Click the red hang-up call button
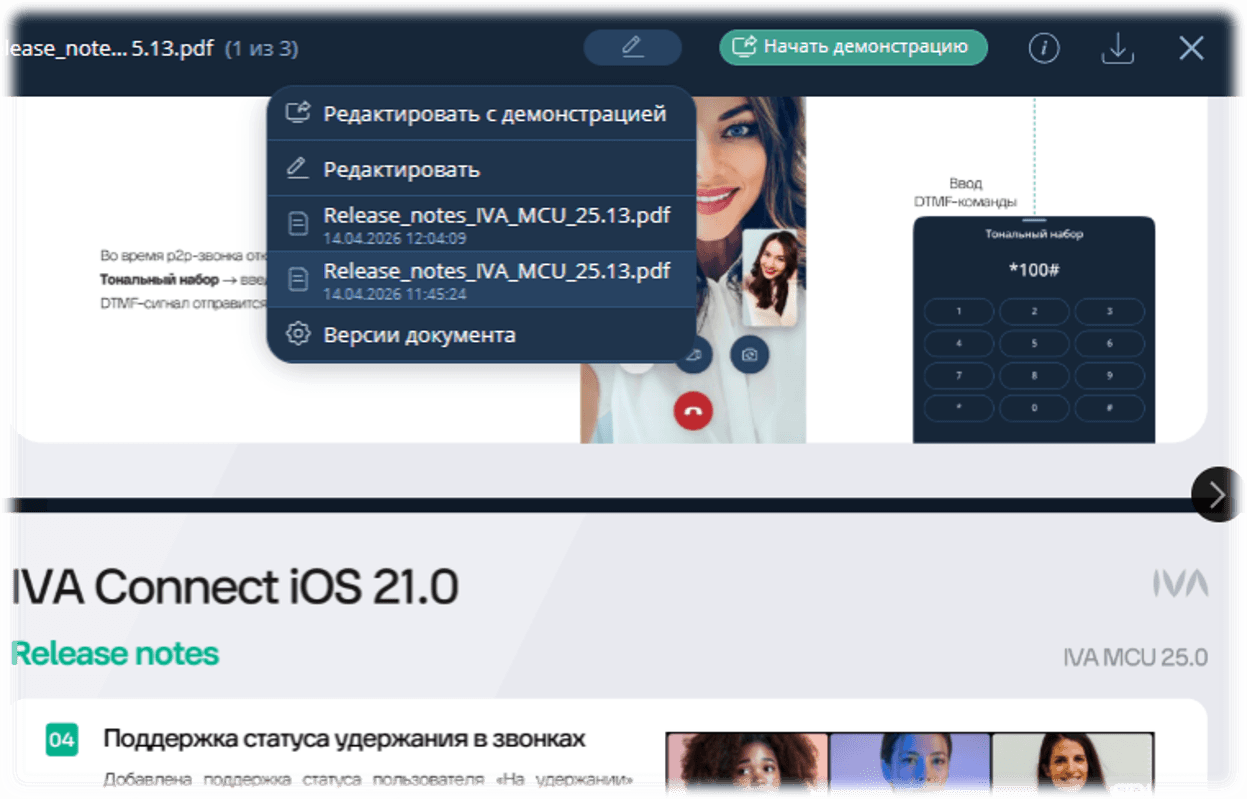1247x799 pixels. click(693, 411)
